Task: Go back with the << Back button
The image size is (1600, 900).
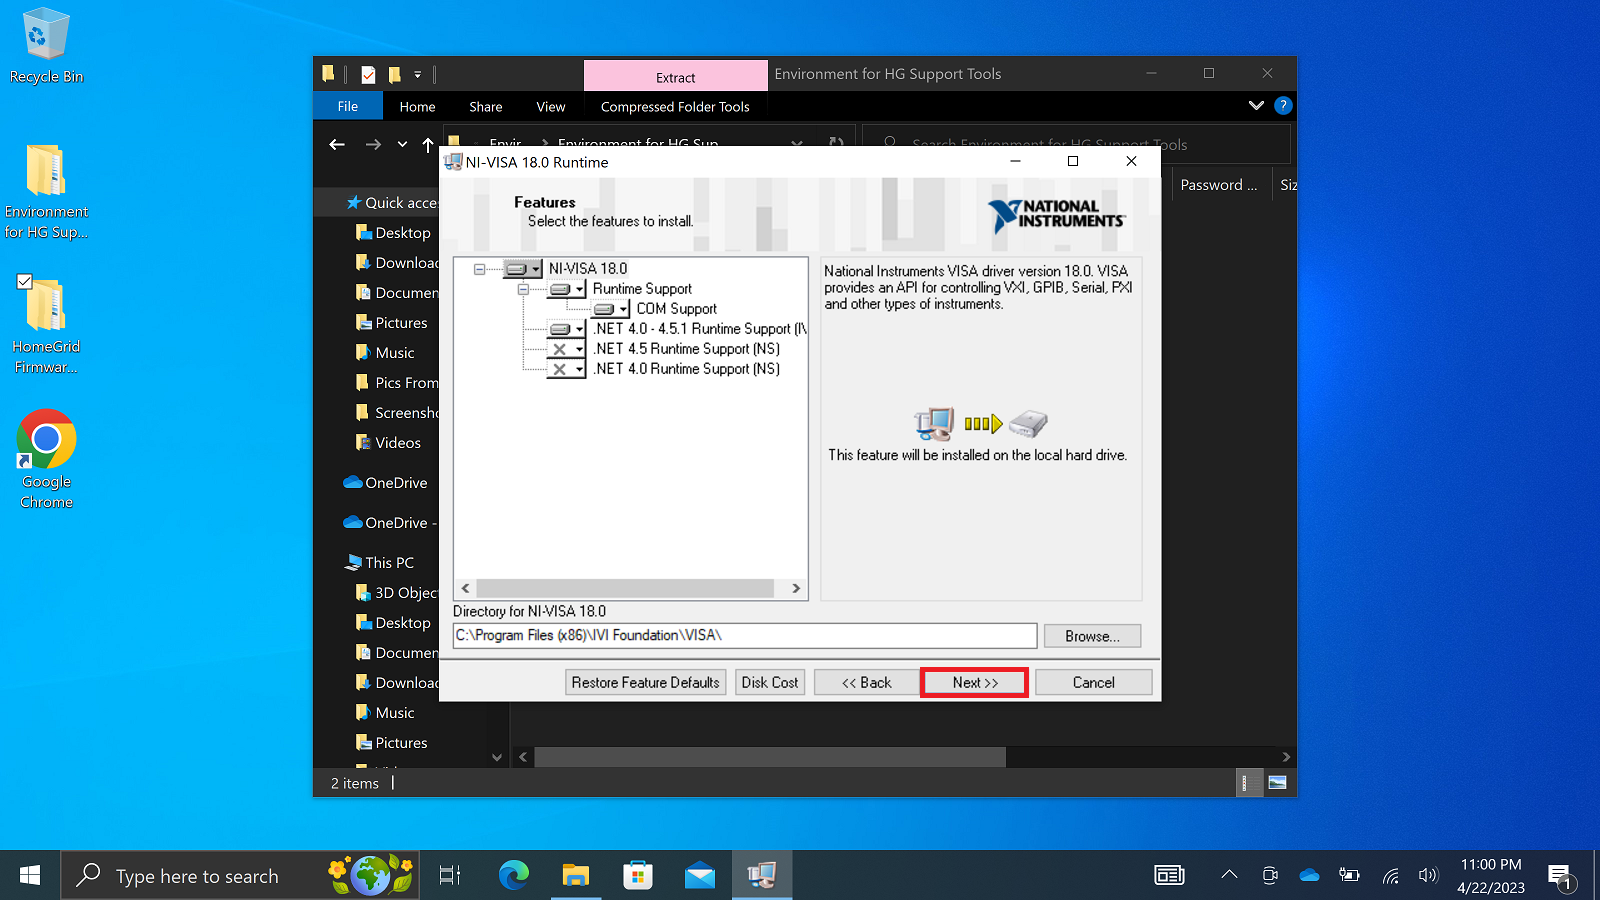Action: tap(866, 683)
